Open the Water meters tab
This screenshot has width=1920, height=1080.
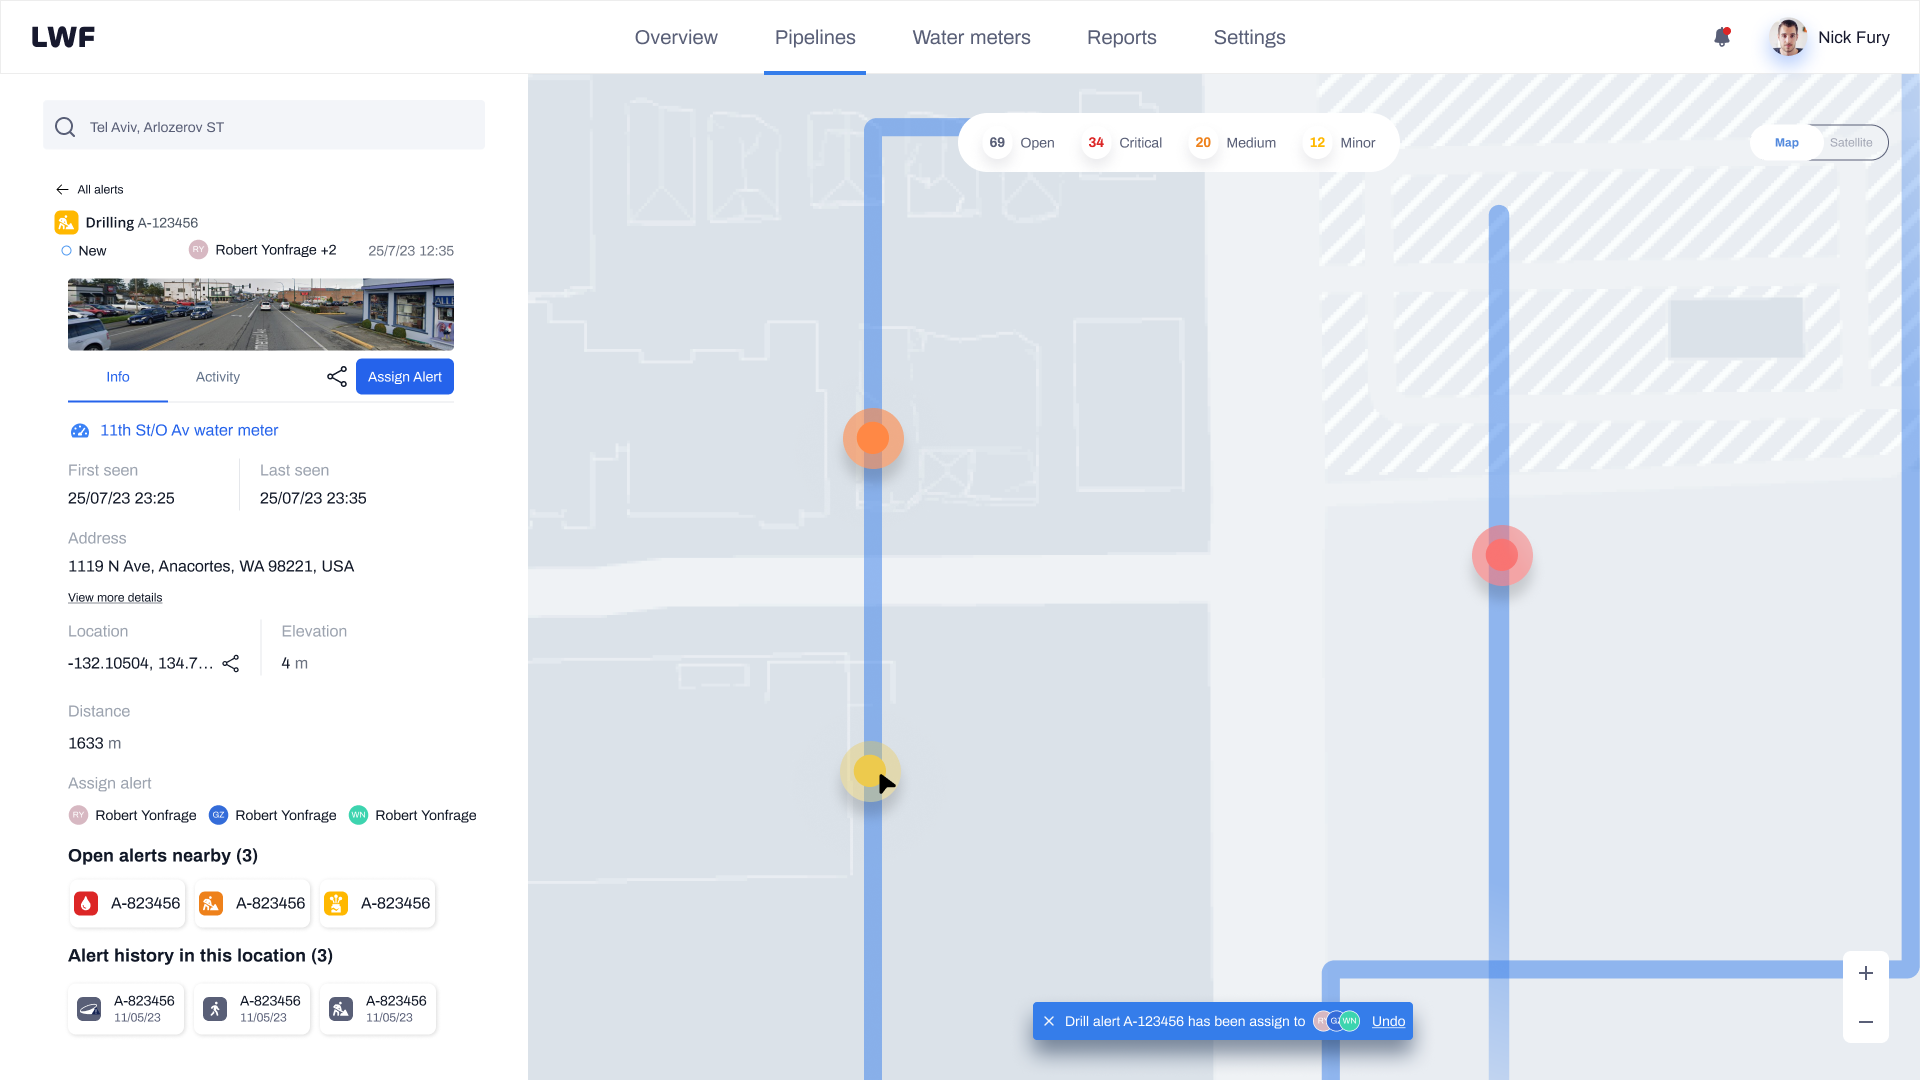[971, 37]
